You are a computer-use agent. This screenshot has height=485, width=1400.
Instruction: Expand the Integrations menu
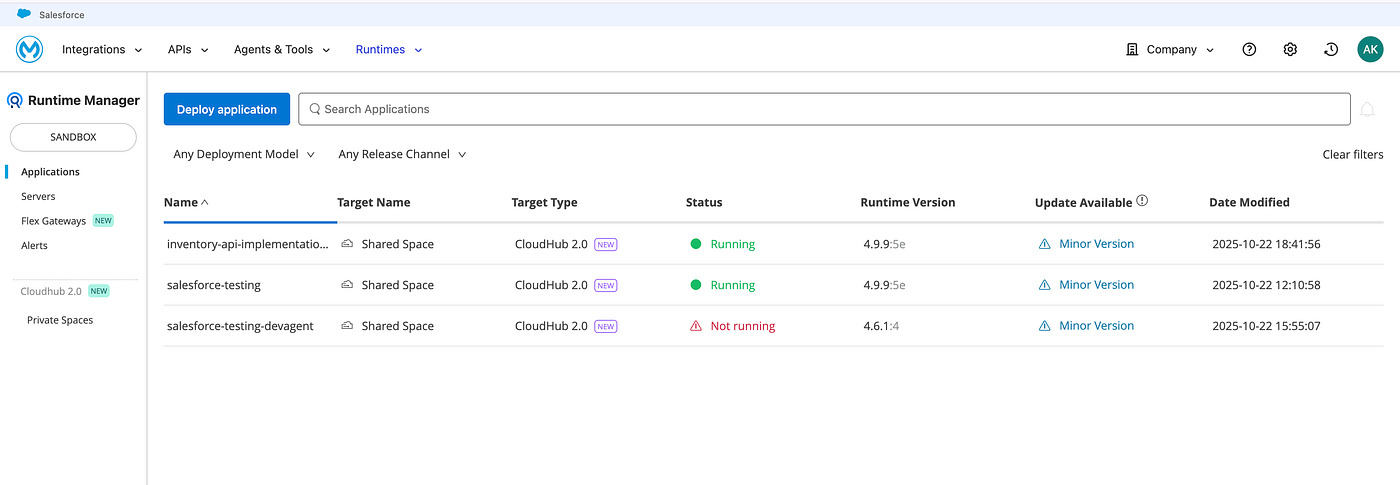[102, 49]
